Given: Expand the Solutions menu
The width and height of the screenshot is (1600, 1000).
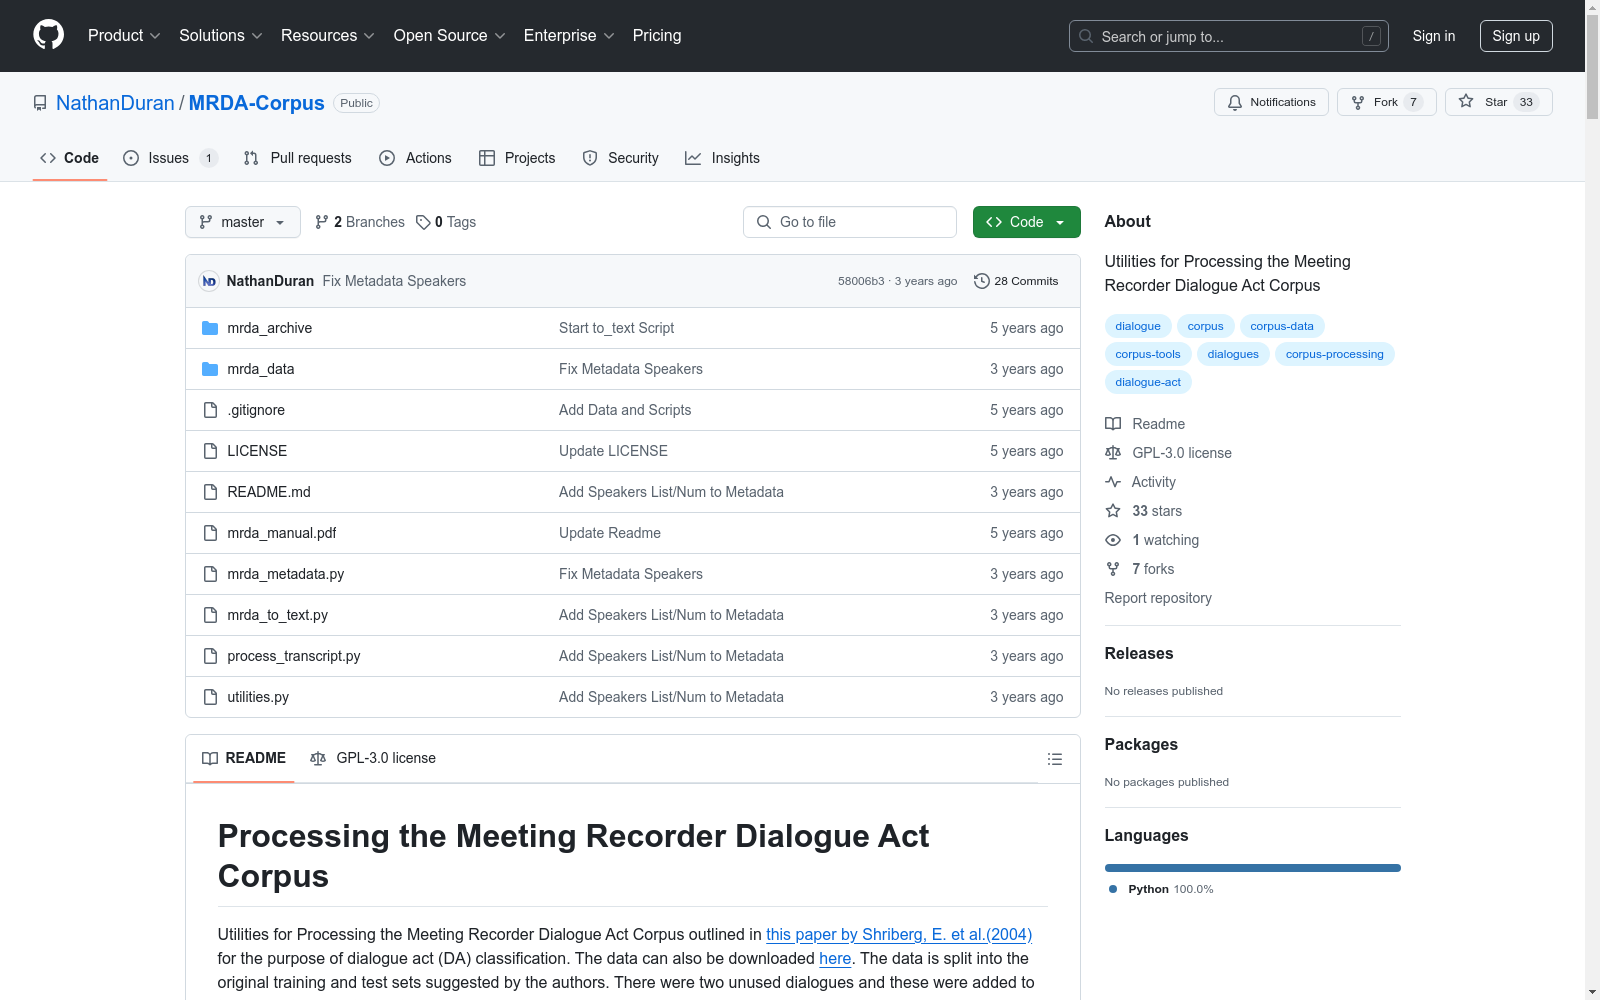Looking at the screenshot, I should (221, 35).
